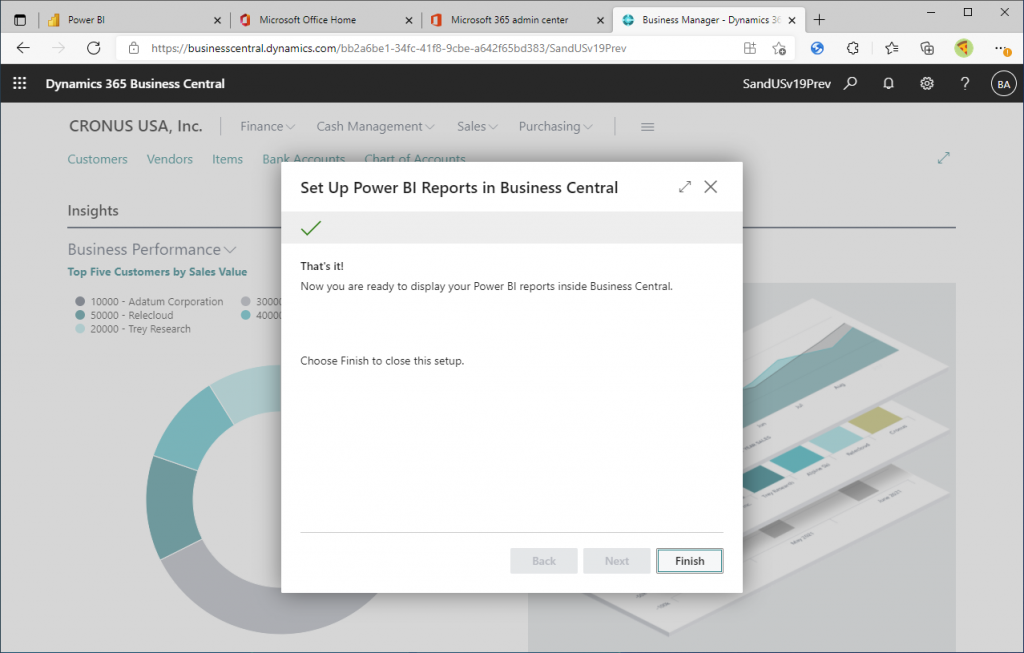Add this page to browser favorites

point(779,48)
